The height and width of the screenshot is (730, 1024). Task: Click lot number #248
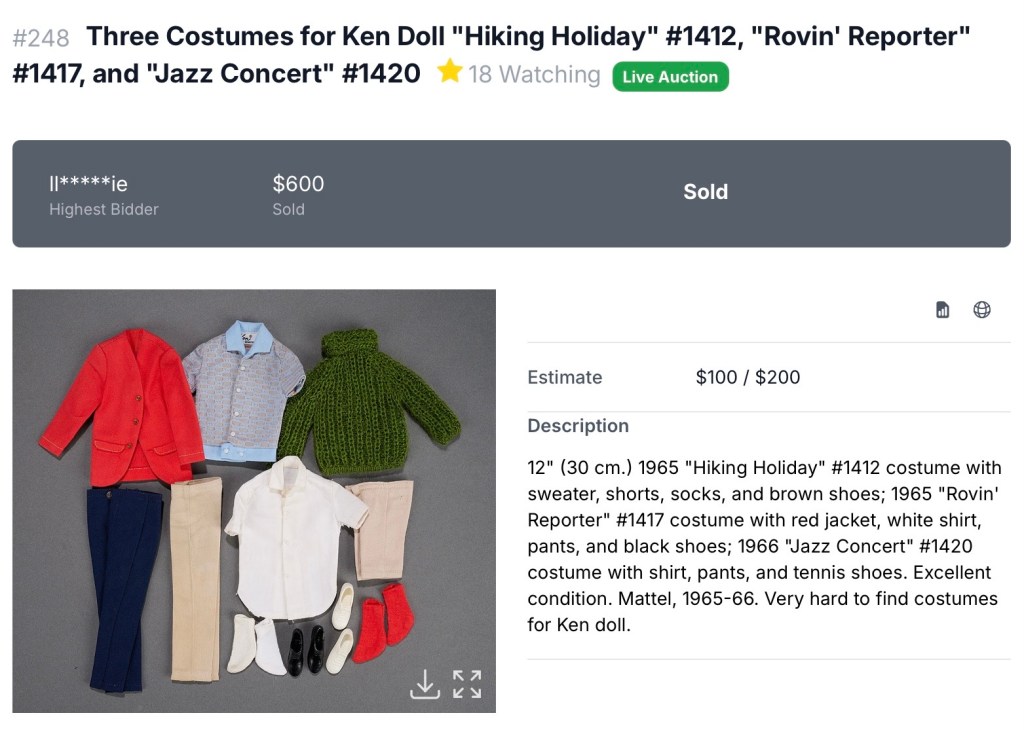41,38
